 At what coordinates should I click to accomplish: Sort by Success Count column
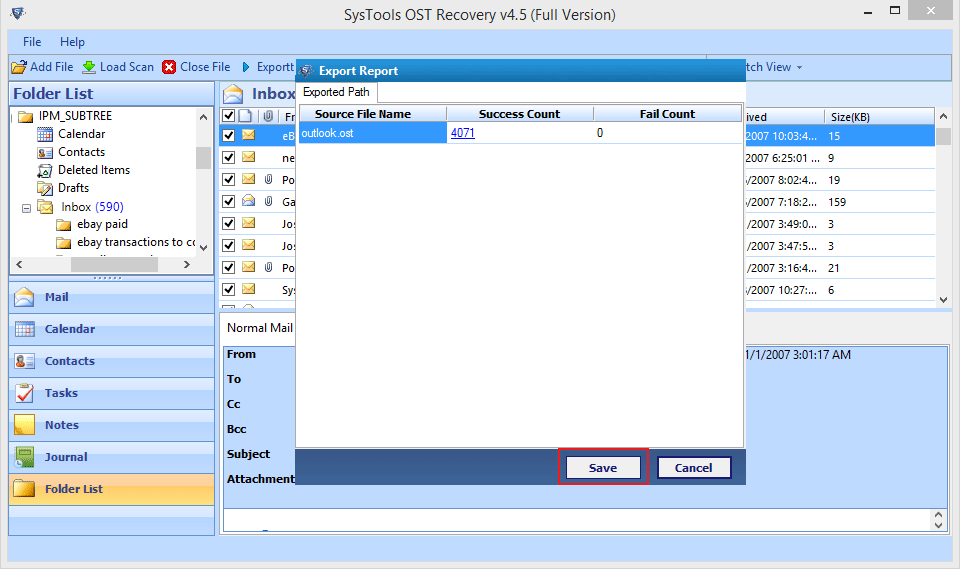pos(520,114)
